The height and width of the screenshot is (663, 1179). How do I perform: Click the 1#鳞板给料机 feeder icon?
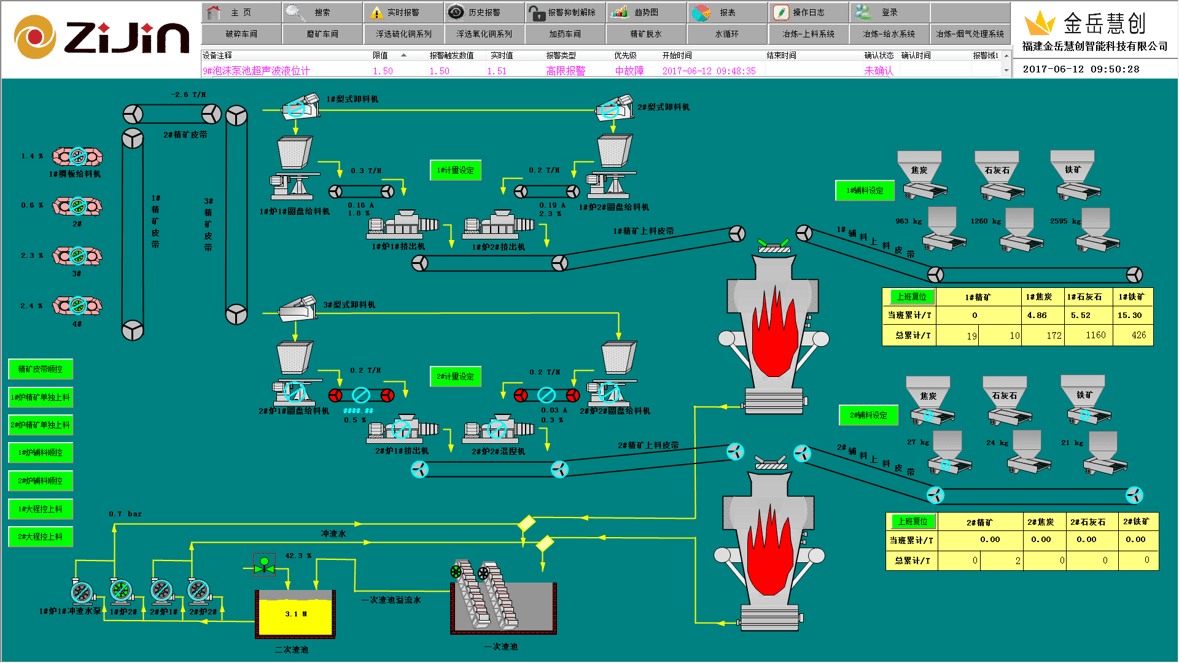tap(76, 156)
